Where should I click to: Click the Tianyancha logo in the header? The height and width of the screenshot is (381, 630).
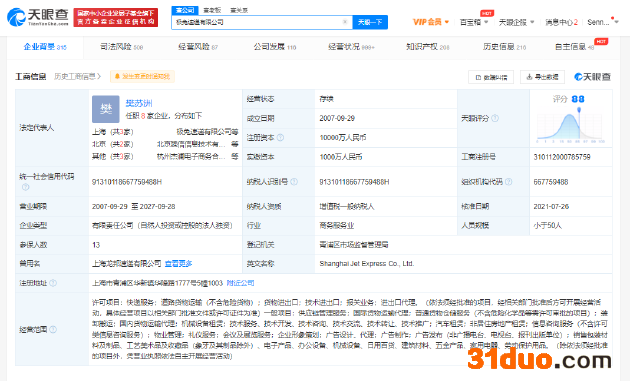pos(38,17)
